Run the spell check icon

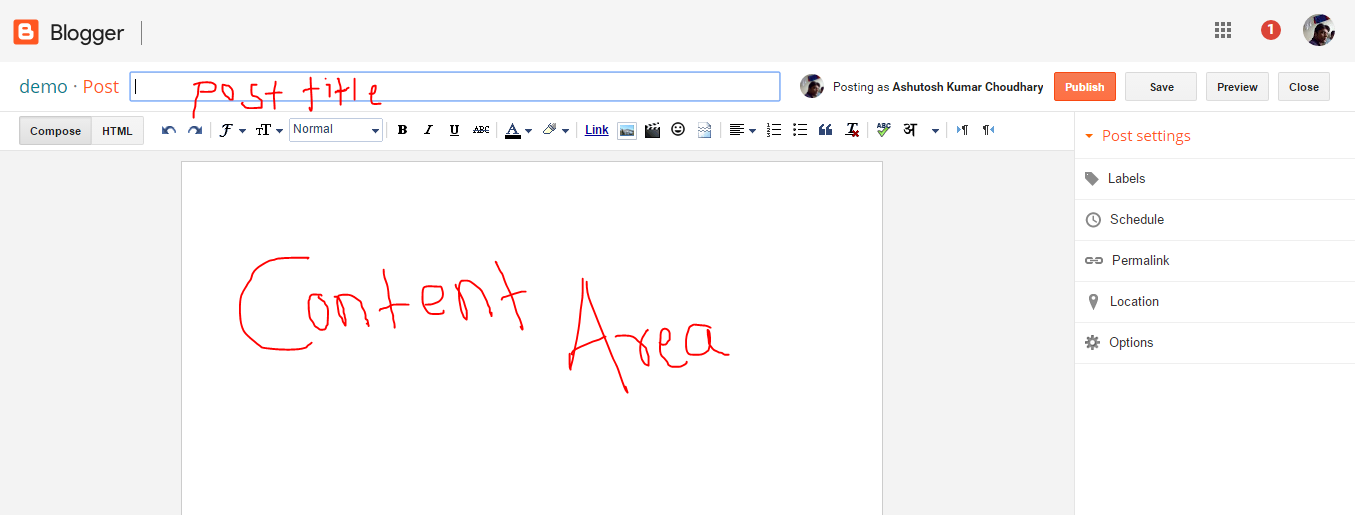[883, 130]
